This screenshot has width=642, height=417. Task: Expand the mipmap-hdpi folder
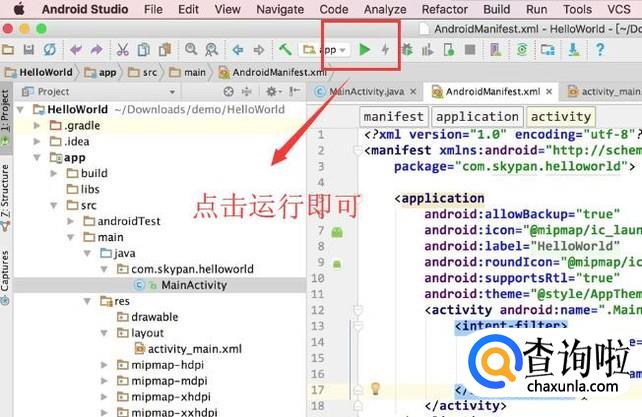104,365
